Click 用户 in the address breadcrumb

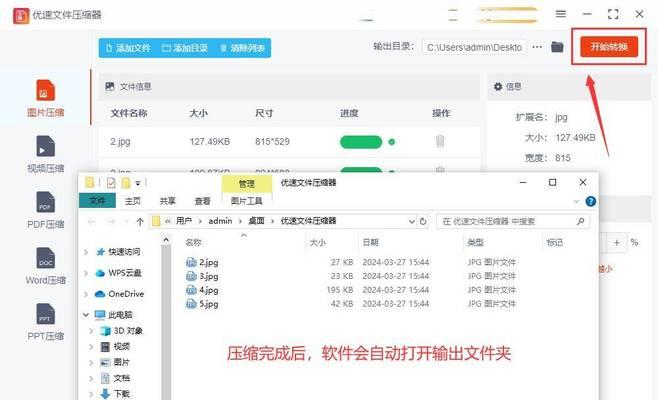(184, 221)
